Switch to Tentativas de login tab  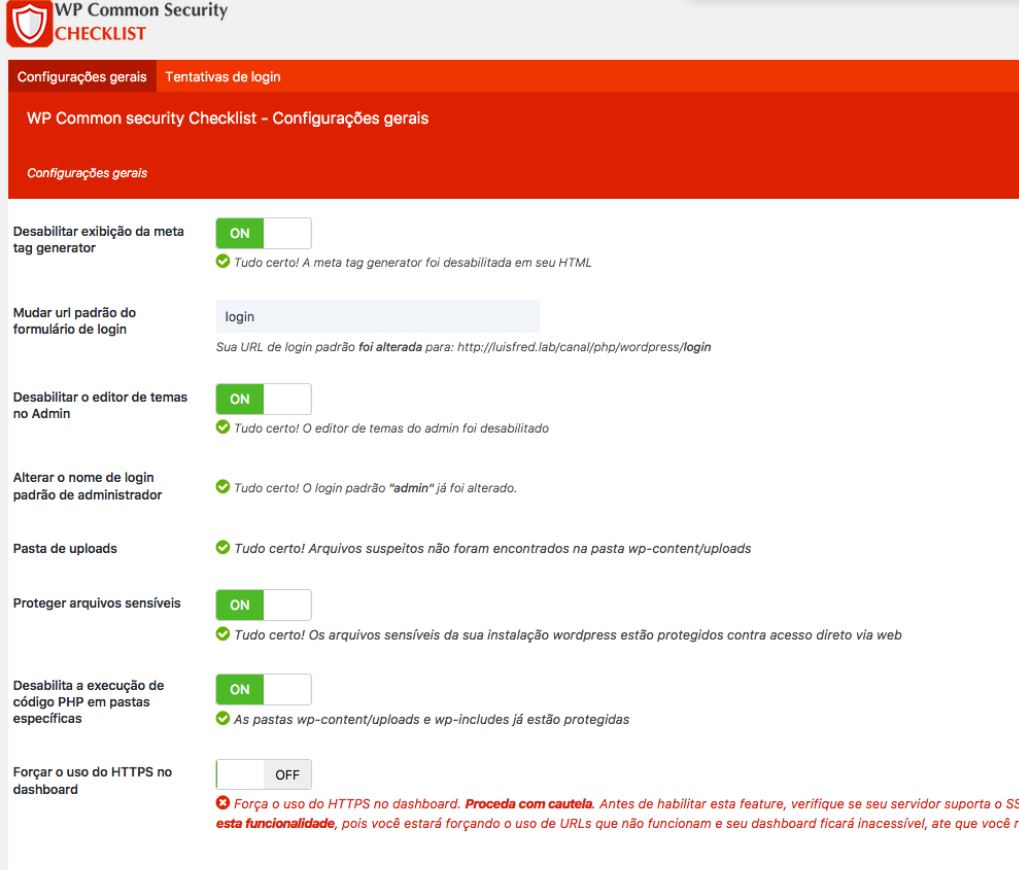(223, 76)
